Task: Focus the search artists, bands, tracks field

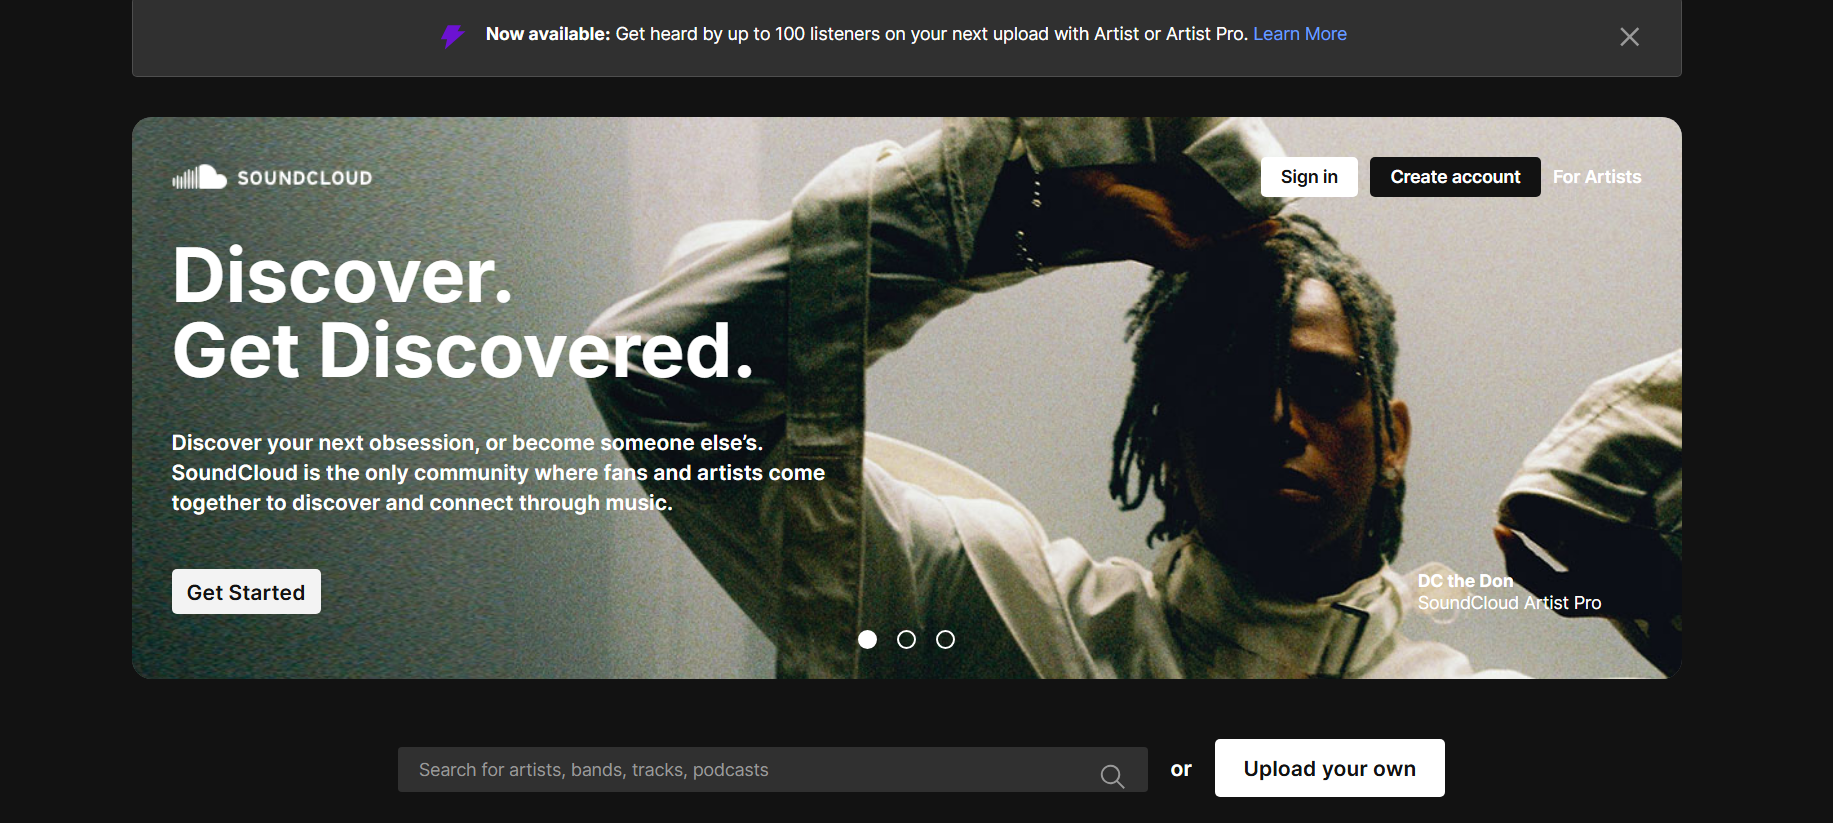Action: click(x=772, y=770)
